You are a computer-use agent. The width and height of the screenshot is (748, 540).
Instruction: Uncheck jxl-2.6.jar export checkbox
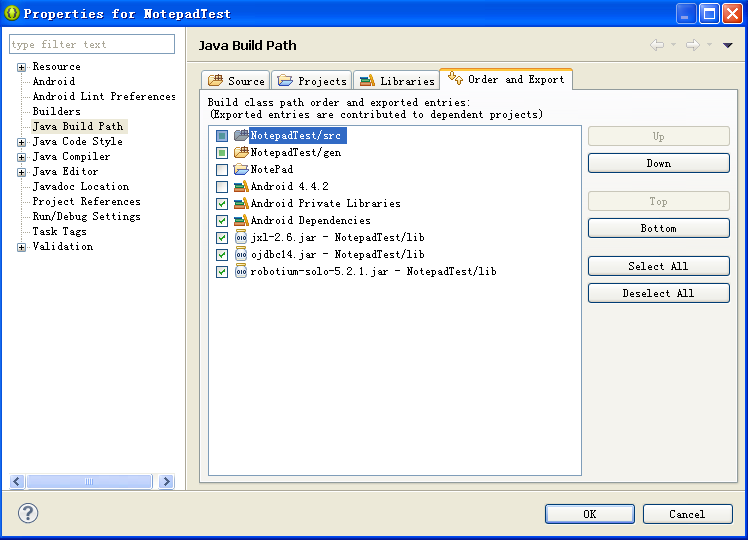222,238
